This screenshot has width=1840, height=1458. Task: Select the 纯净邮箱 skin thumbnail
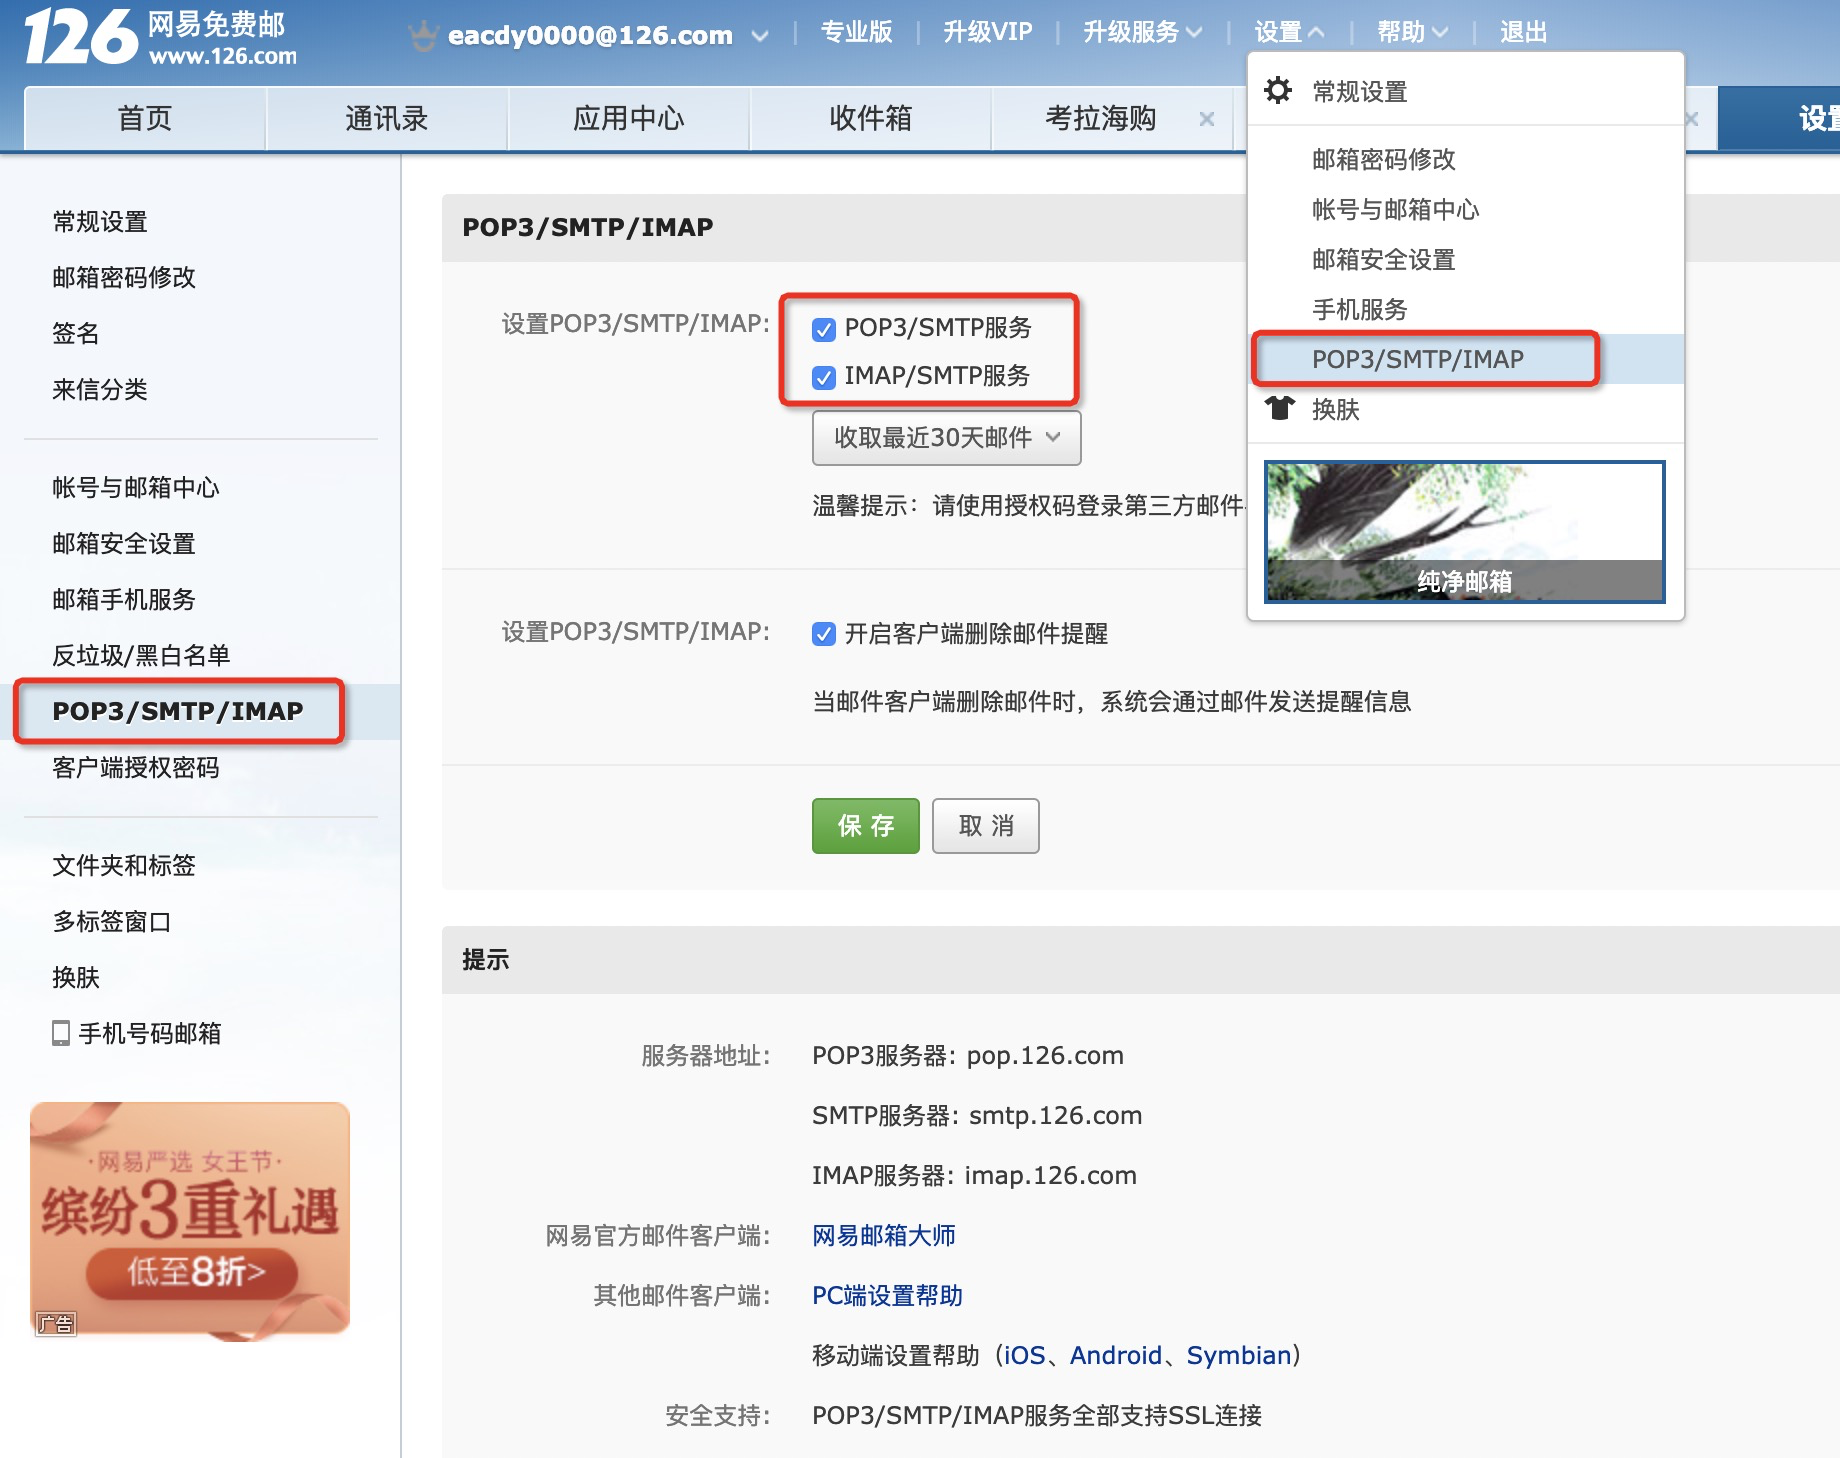pyautogui.click(x=1464, y=531)
